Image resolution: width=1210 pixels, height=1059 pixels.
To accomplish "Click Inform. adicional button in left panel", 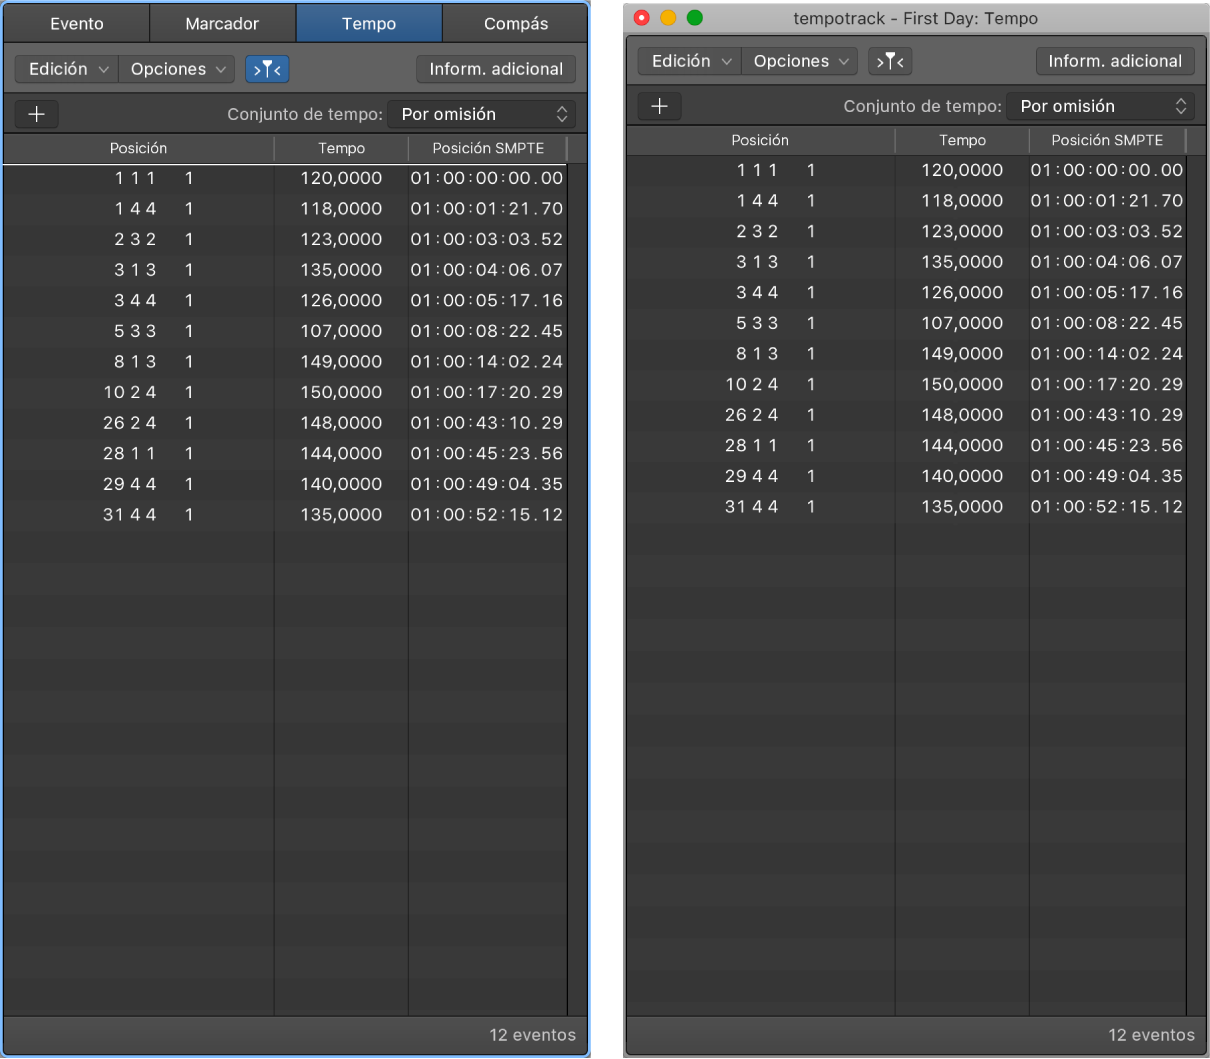I will (496, 69).
